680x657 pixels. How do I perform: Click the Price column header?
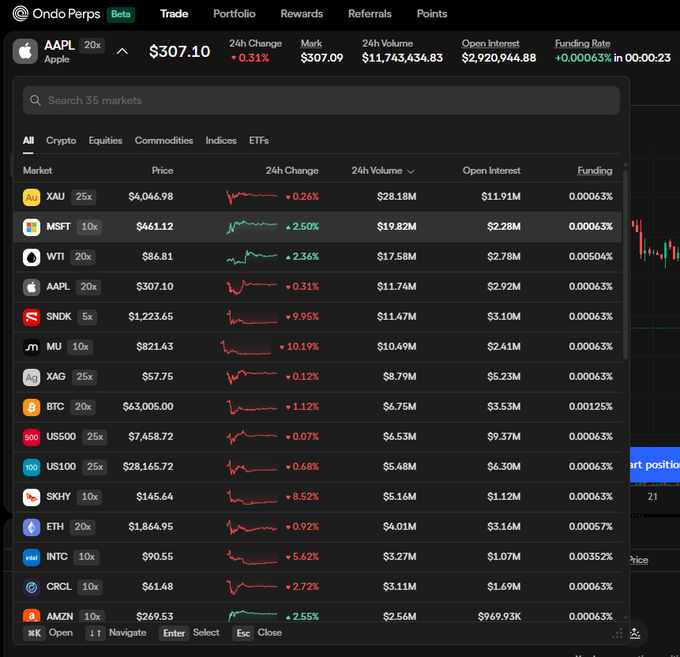point(163,170)
